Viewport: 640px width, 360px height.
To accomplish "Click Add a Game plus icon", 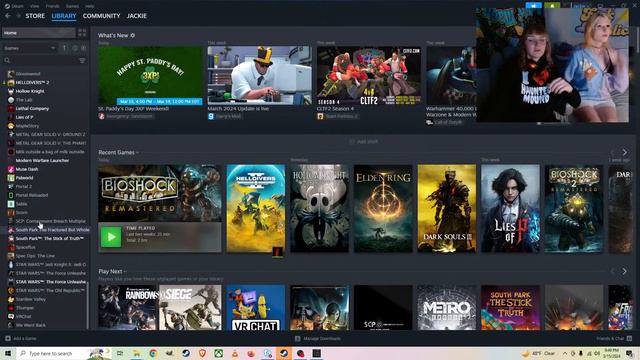I will (8, 338).
